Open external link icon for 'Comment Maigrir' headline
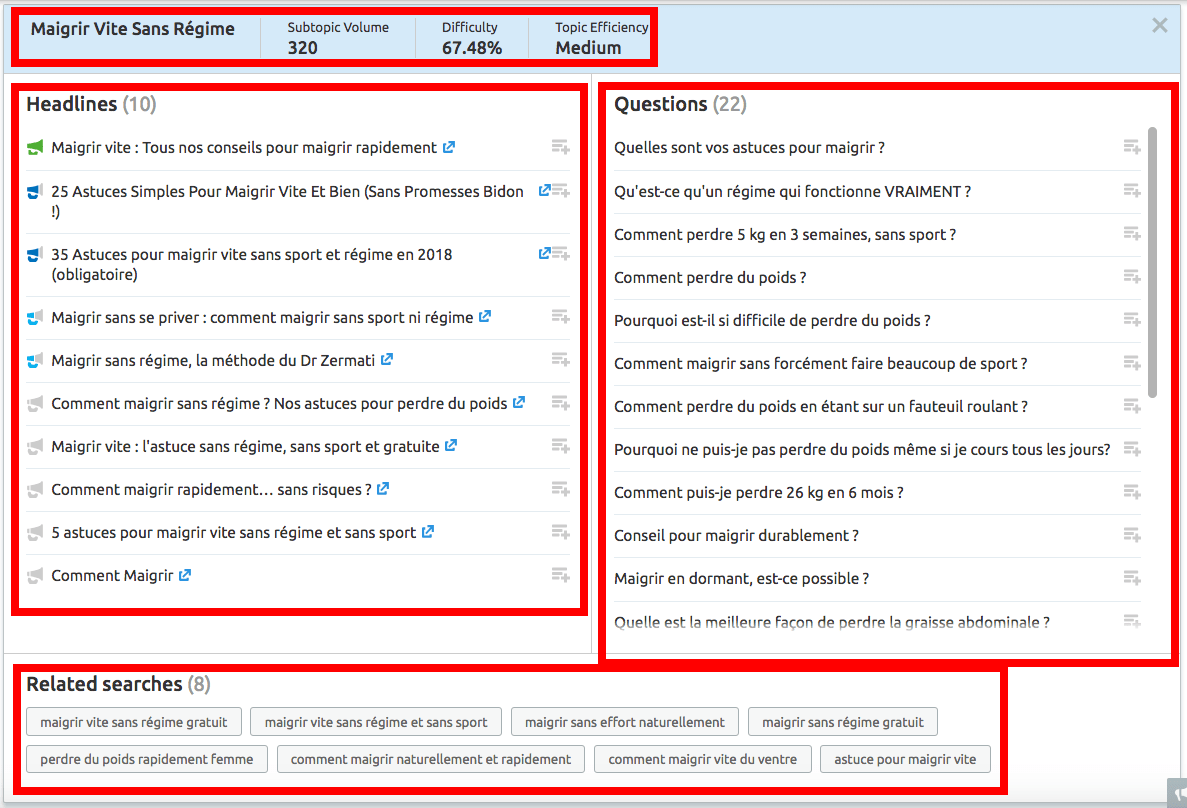 point(185,575)
